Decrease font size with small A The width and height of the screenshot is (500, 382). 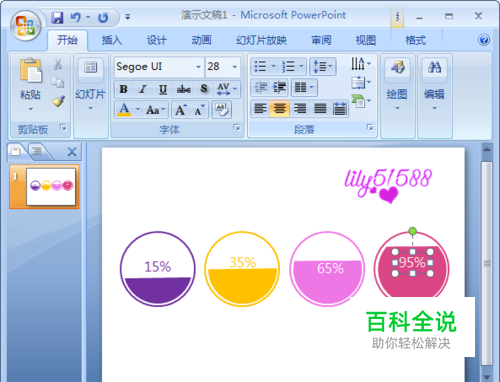click(199, 110)
